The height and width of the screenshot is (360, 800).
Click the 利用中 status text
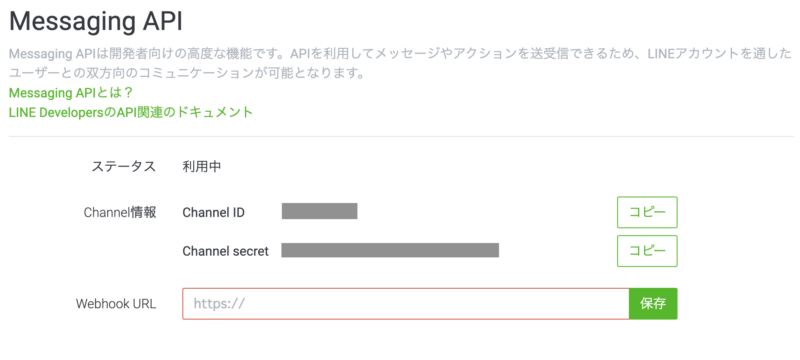202,167
